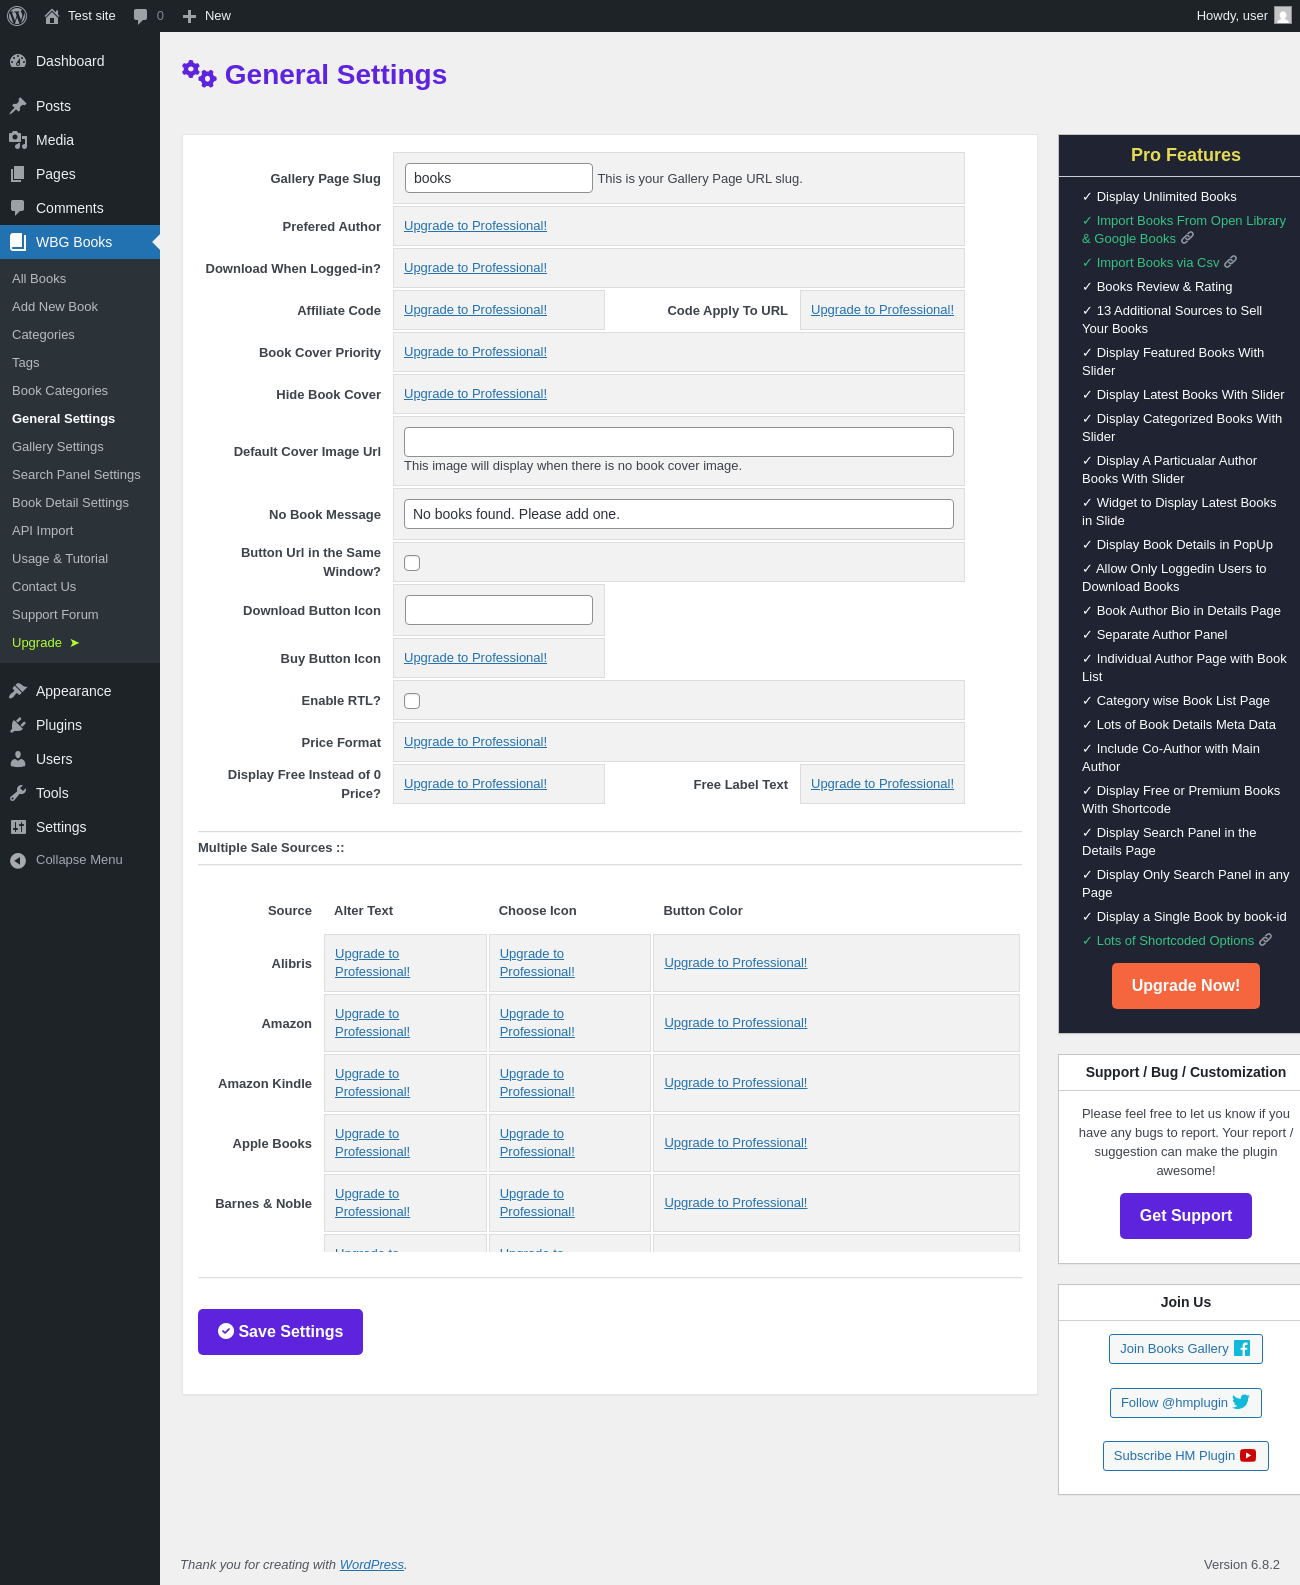
Task: Open Test site home icon
Action: click(x=52, y=16)
